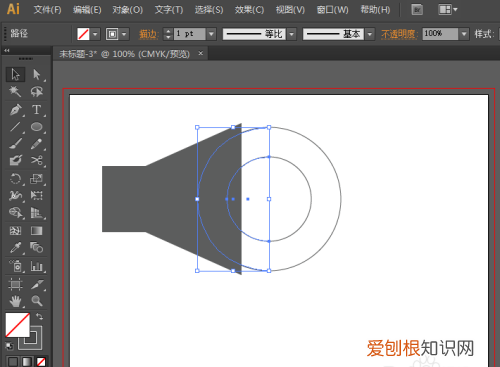
Task: Activate the Zoom tool
Action: 37,301
